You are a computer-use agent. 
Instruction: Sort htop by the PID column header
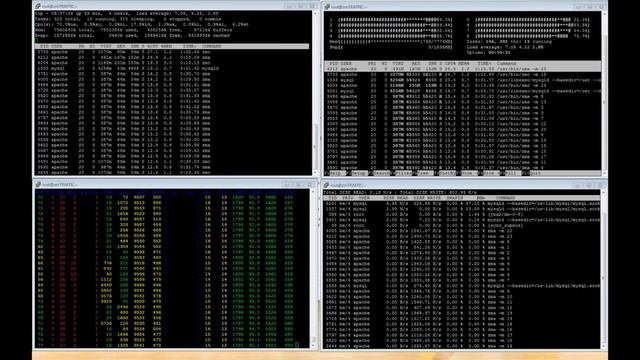tap(334, 64)
